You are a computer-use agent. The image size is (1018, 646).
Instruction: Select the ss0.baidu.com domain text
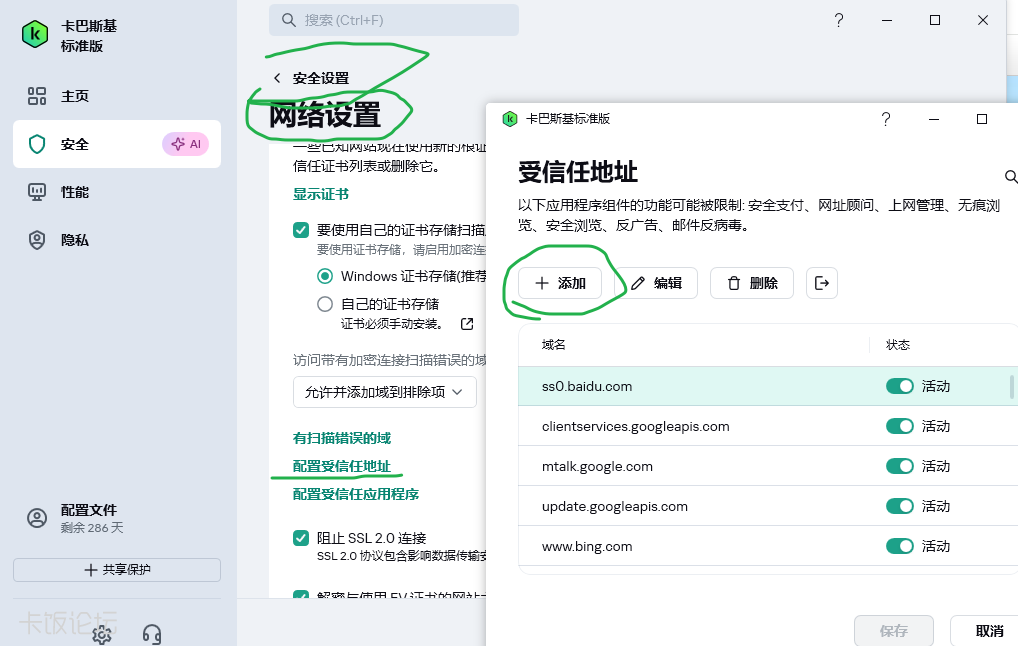click(587, 386)
